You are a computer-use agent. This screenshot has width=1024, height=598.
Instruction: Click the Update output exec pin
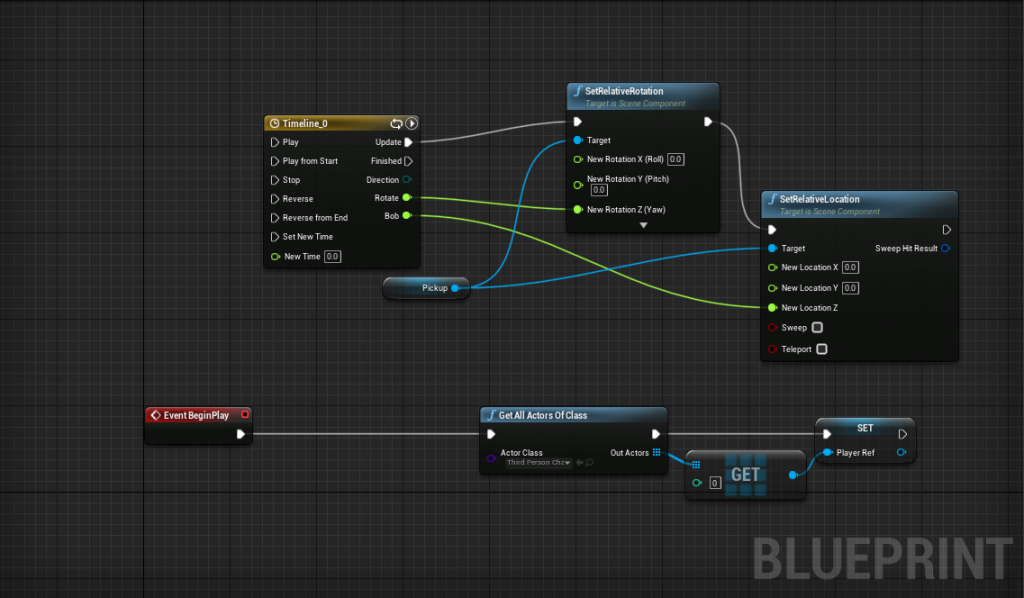tap(409, 142)
